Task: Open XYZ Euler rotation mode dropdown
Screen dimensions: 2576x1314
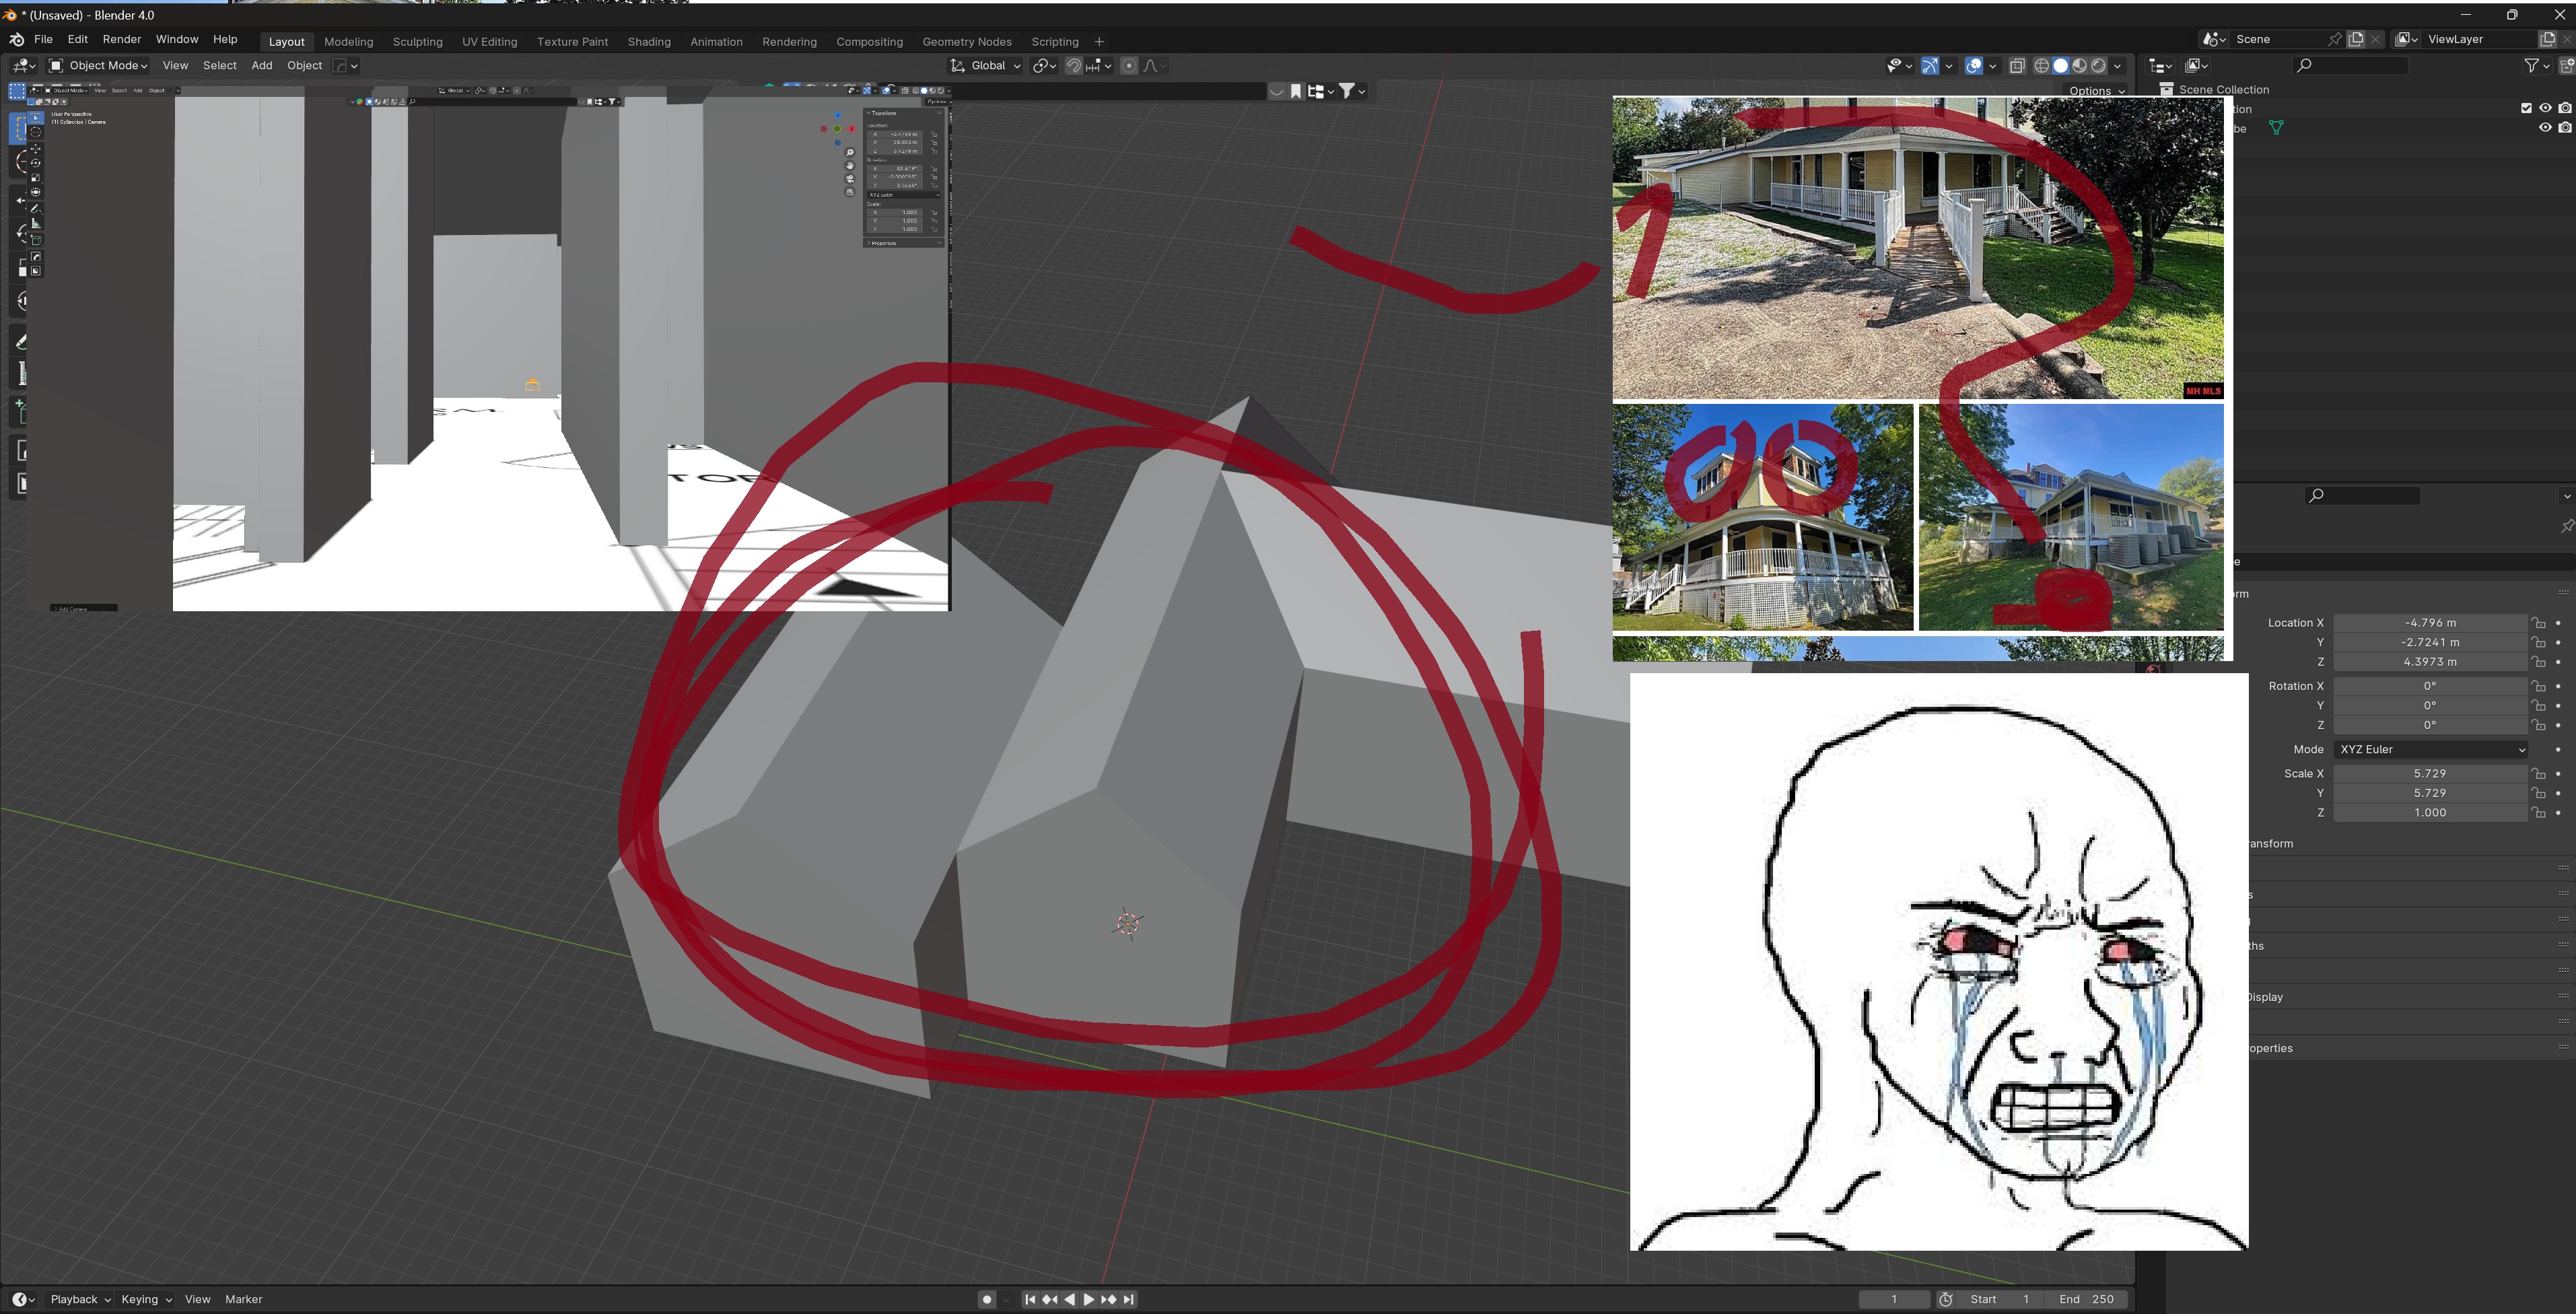Action: [x=2431, y=749]
